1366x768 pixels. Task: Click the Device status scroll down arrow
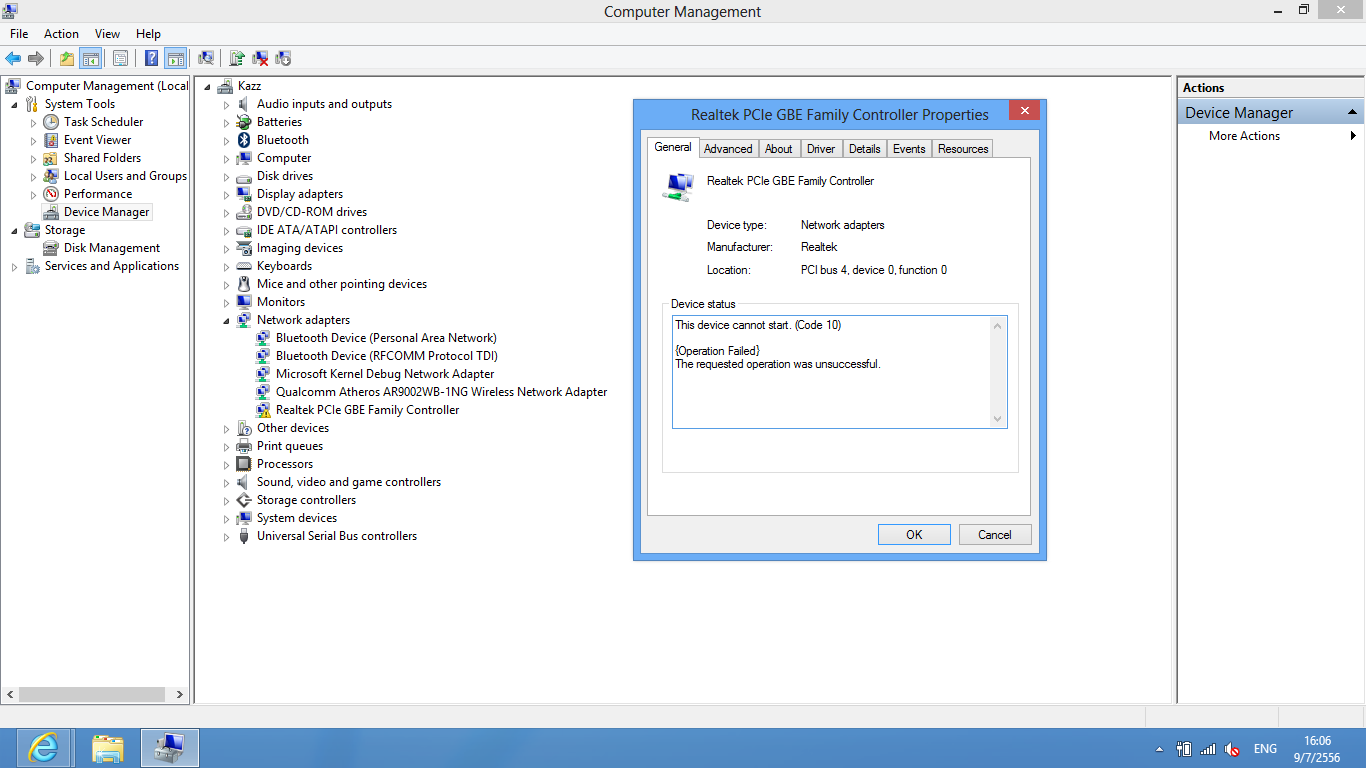point(997,419)
